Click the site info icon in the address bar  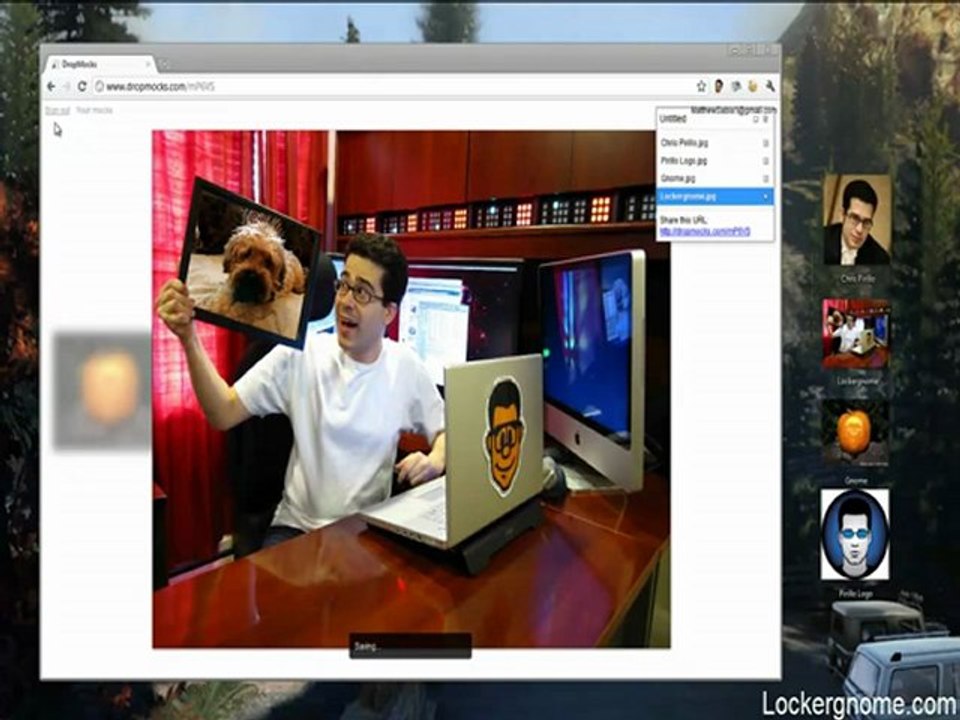pyautogui.click(x=99, y=87)
